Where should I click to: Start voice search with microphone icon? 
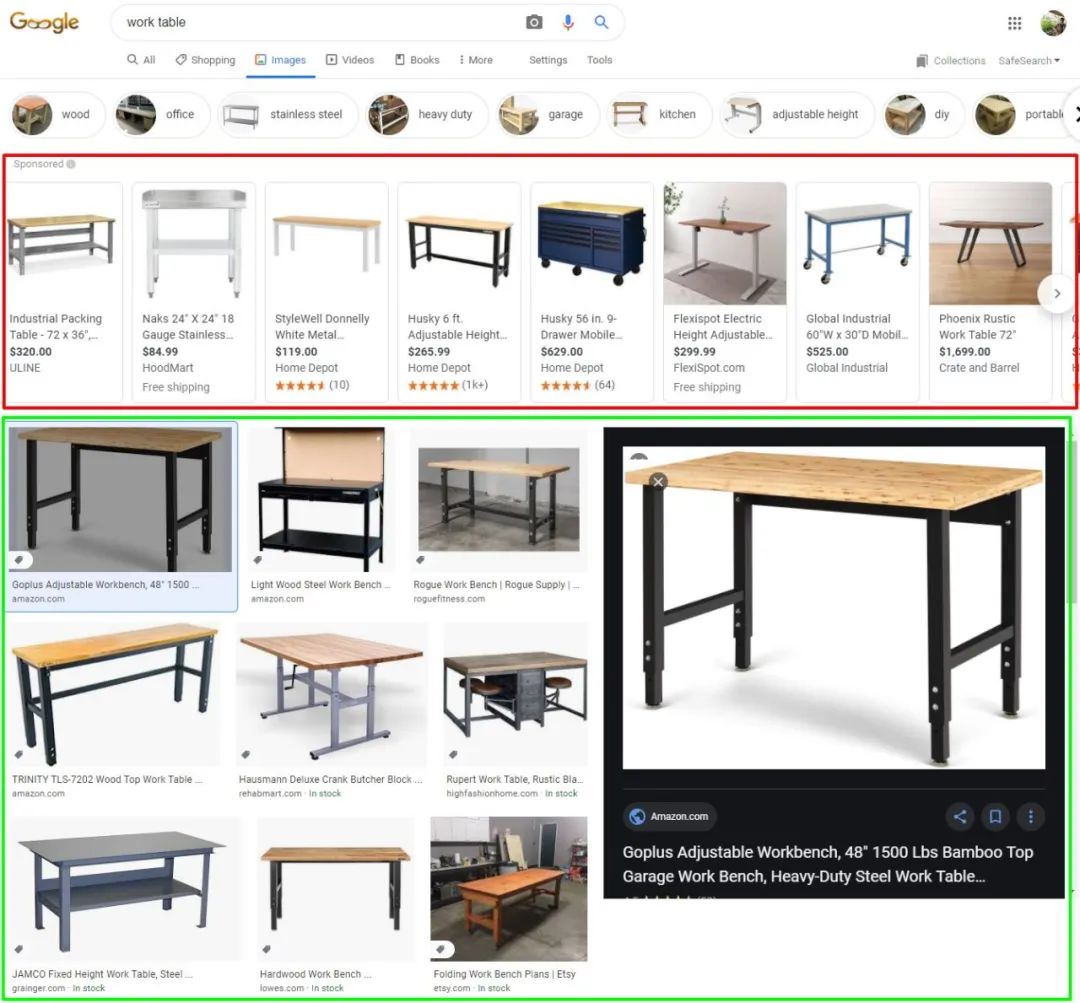click(x=568, y=22)
